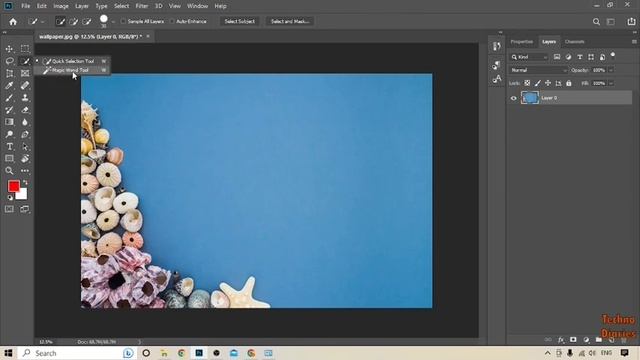The image size is (640, 360).
Task: Click the Select Subject button
Action: coord(240,21)
